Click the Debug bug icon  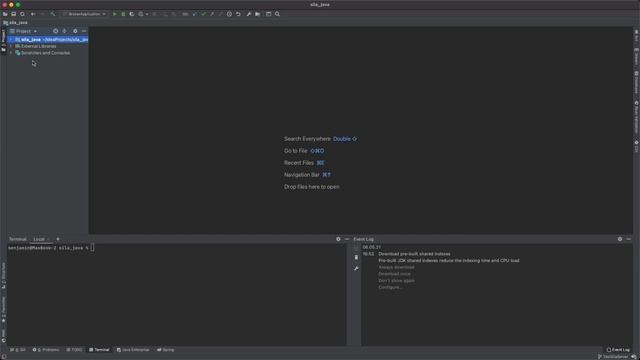123,14
